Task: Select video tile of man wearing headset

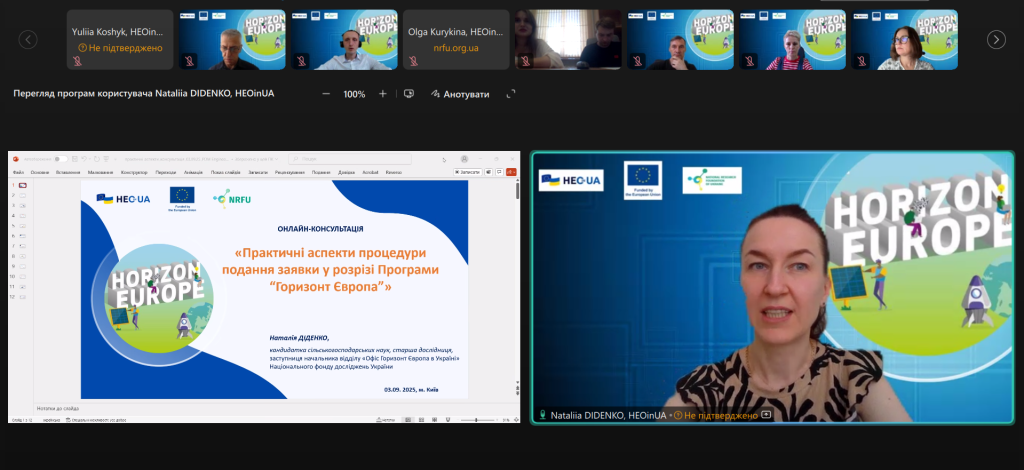Action: [x=344, y=40]
